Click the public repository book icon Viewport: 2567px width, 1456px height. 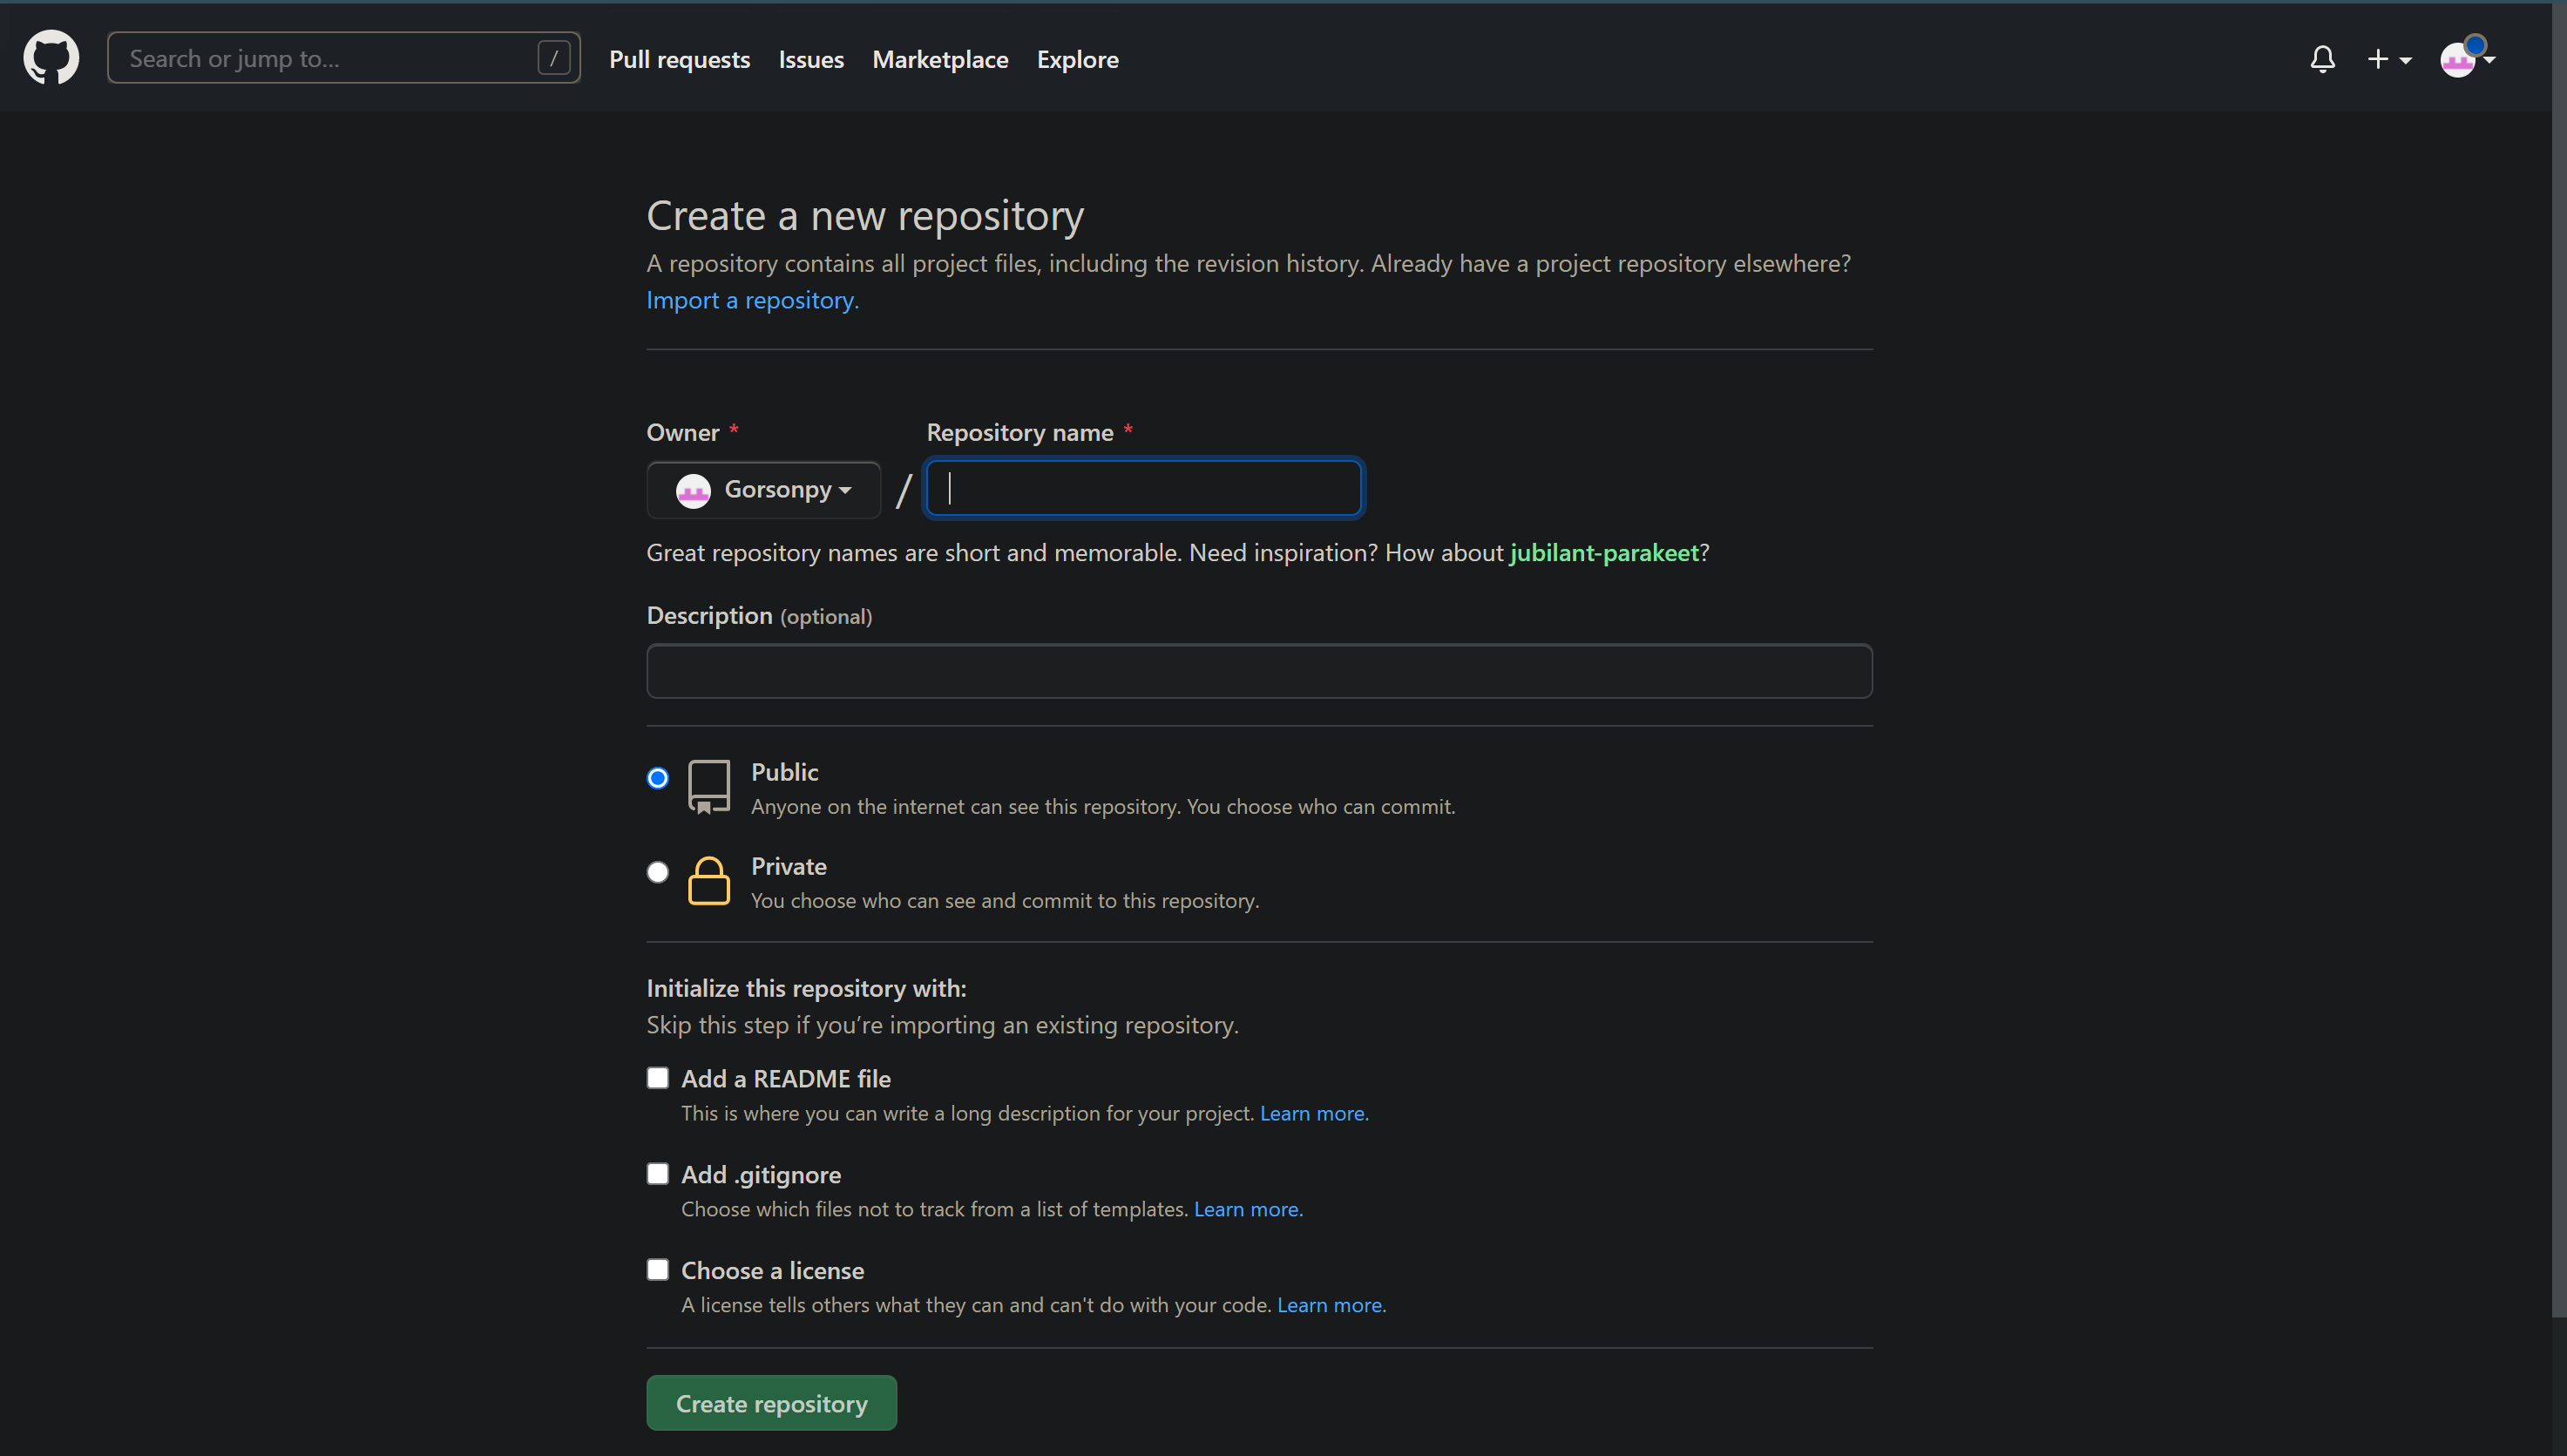tap(708, 786)
